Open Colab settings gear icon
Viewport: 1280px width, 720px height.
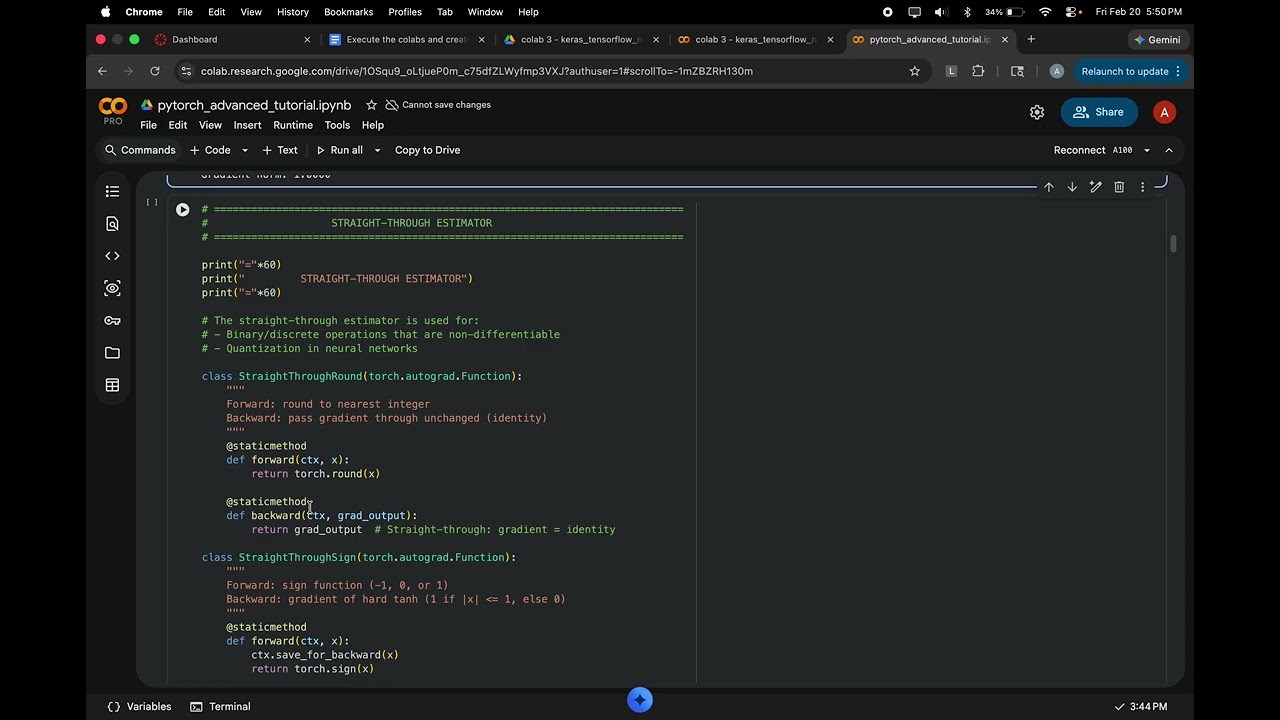tap(1037, 112)
